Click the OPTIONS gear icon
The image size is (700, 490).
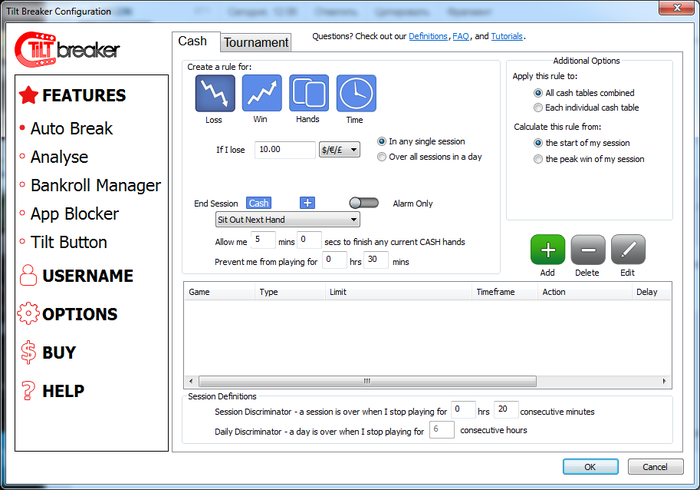coord(29,313)
